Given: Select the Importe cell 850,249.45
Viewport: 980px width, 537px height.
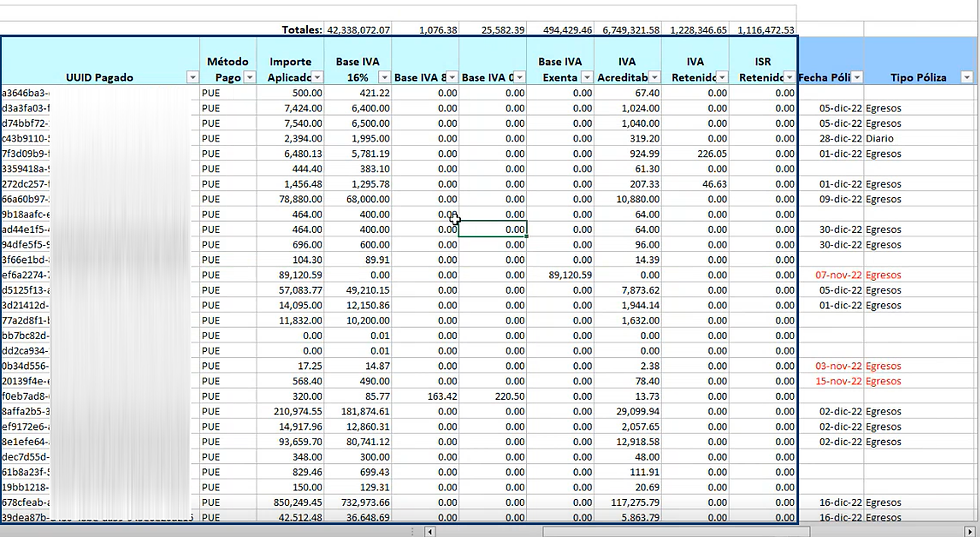Looking at the screenshot, I should click(x=291, y=503).
